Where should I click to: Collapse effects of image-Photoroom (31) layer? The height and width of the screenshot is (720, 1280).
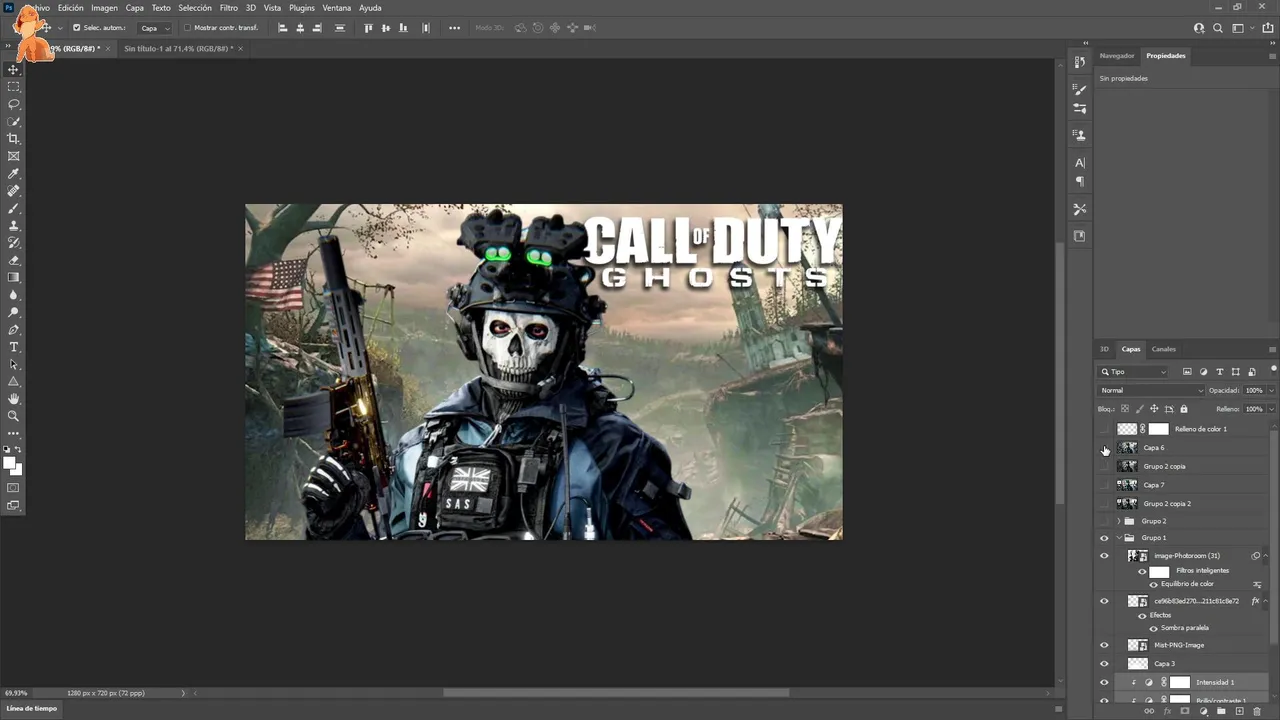1266,556
